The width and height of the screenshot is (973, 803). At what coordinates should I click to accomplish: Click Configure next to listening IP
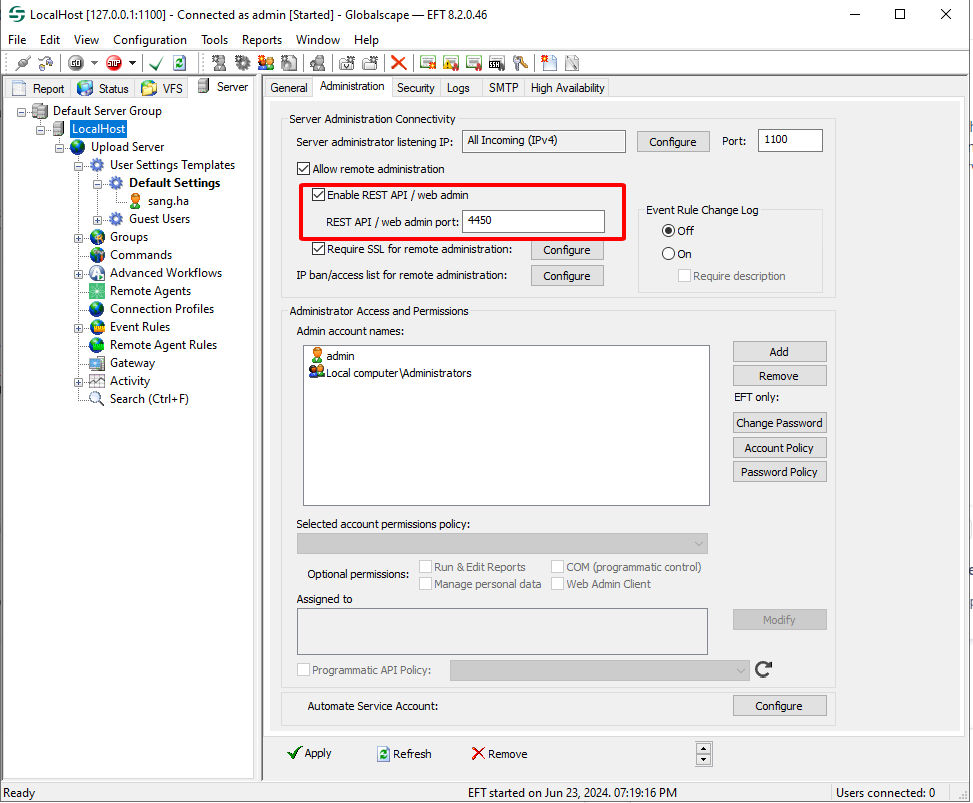coord(673,142)
